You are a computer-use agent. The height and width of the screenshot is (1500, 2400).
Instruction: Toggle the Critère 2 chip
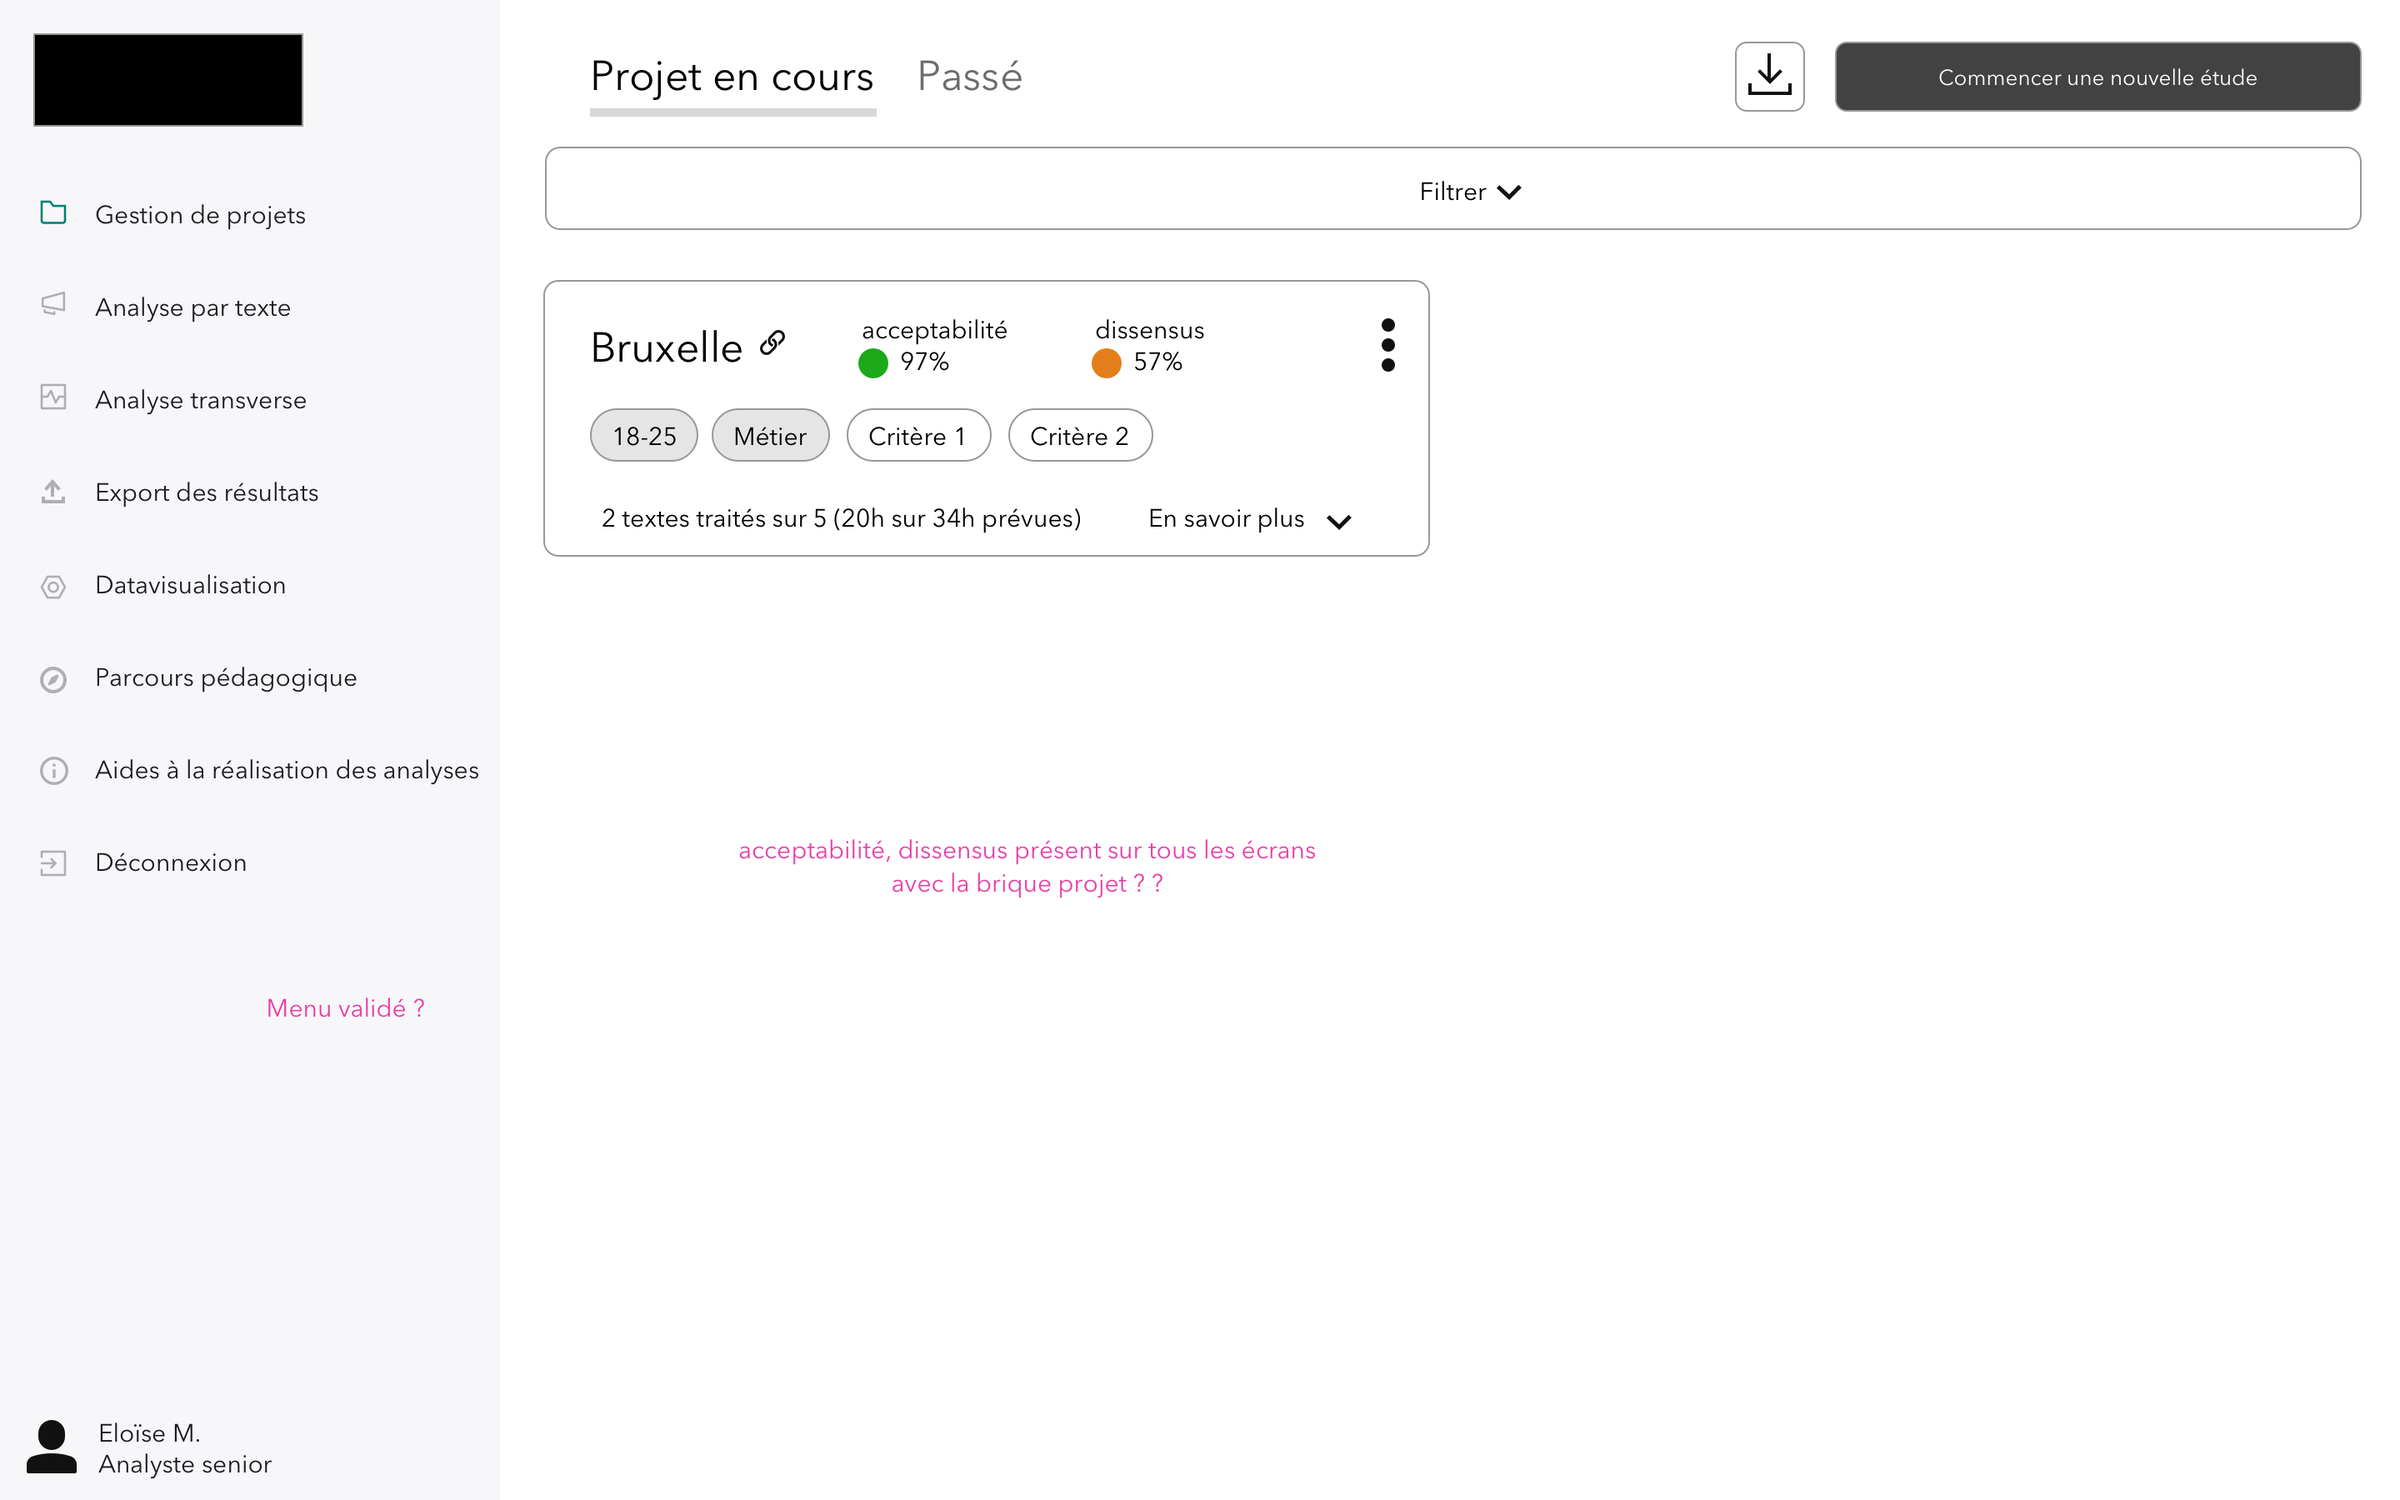(x=1079, y=436)
